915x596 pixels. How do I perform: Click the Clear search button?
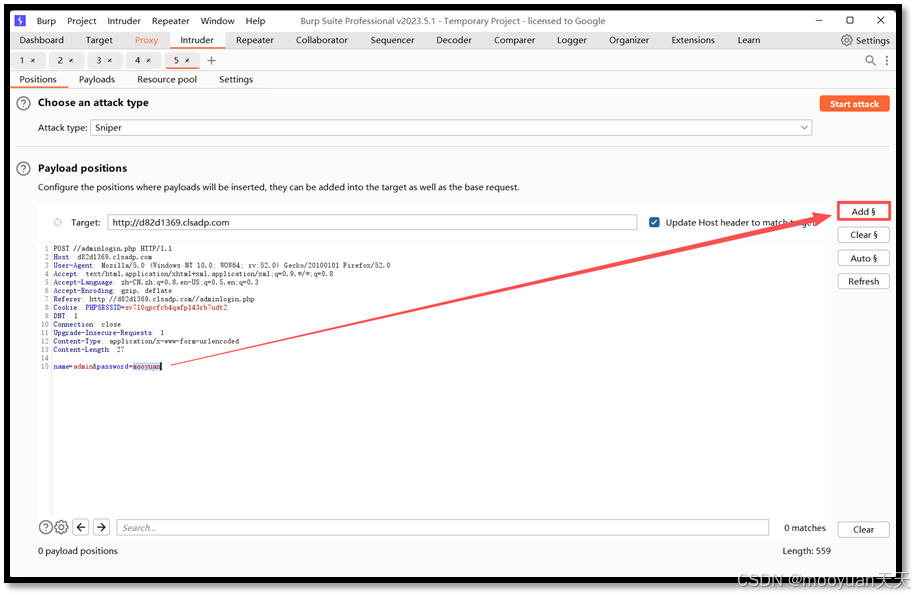(864, 529)
